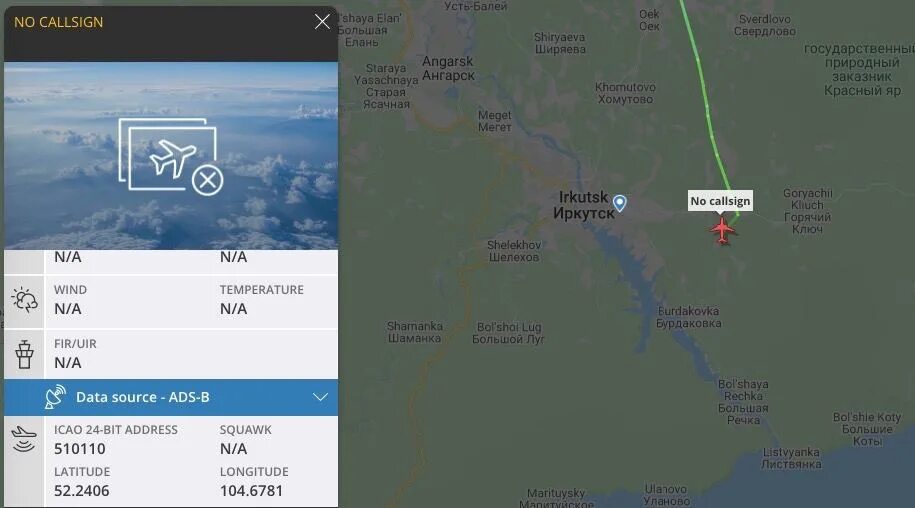Click the latitude value 52.2406
The image size is (915, 508).
tap(82, 491)
